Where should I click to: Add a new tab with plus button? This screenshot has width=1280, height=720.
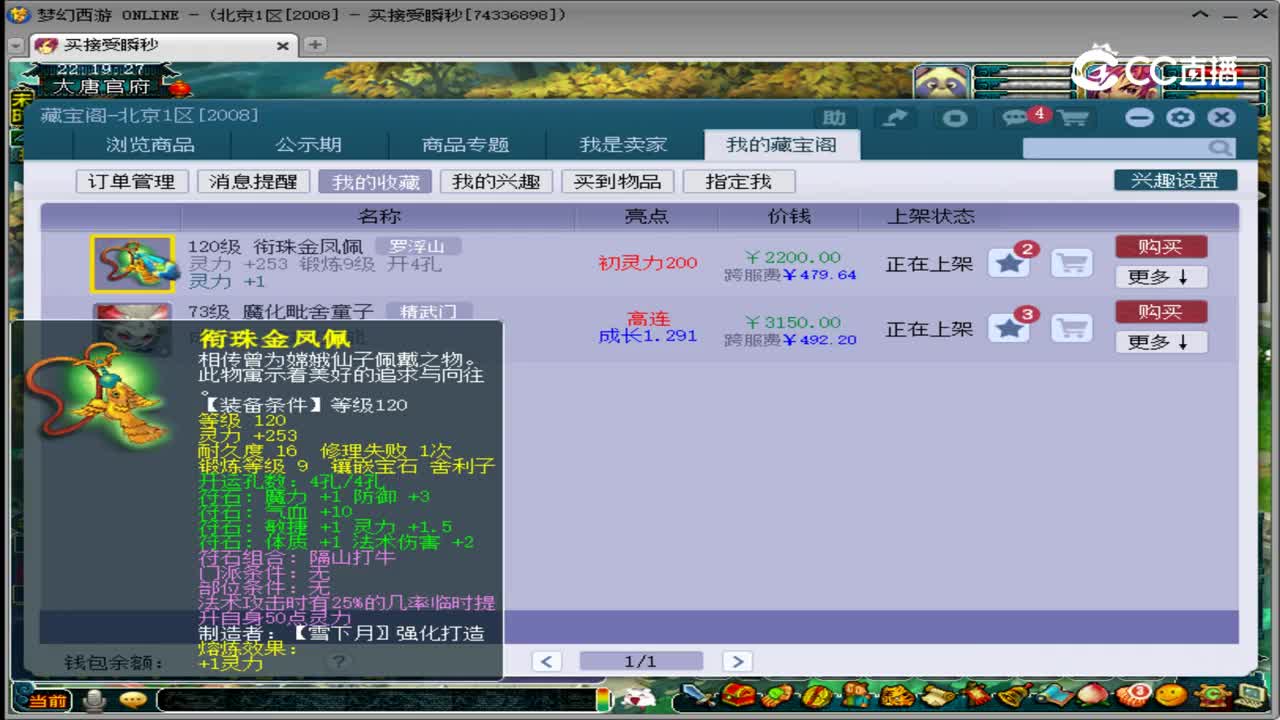(x=314, y=45)
